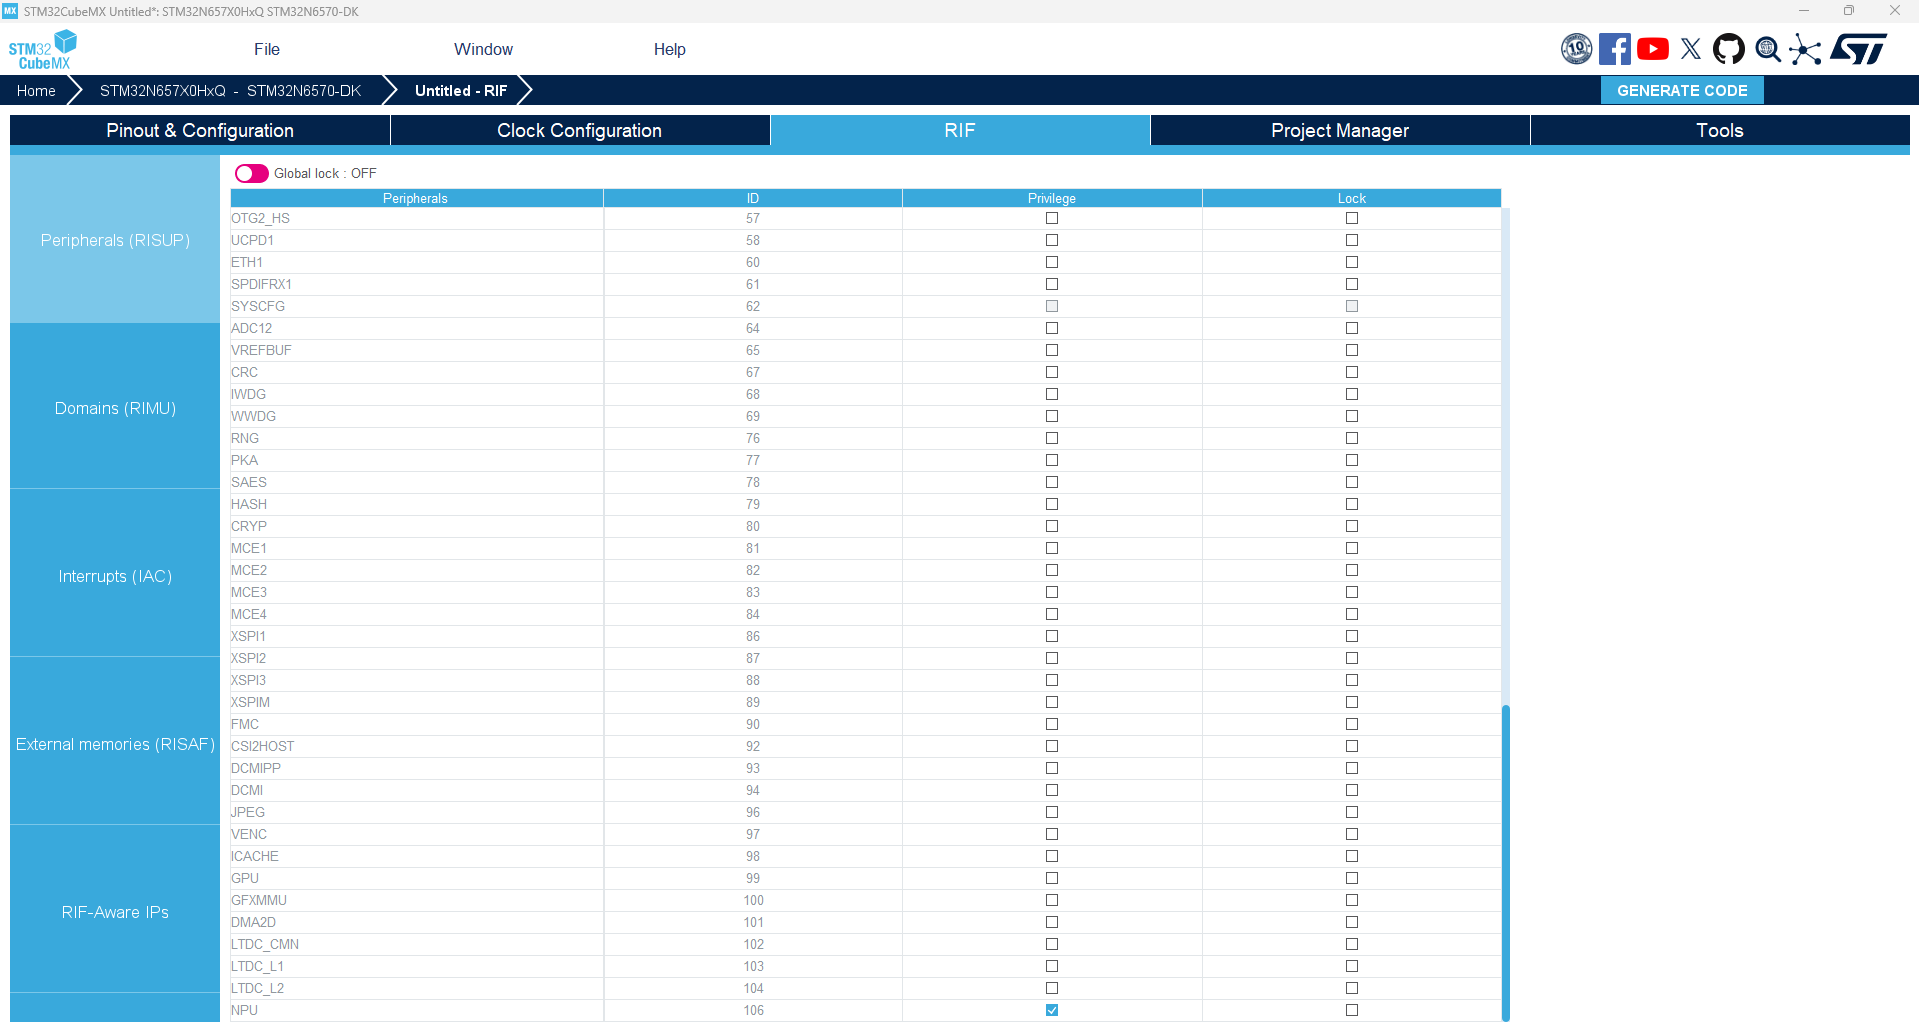This screenshot has height=1027, width=1919.
Task: Go to Home in the breadcrumb
Action: click(x=36, y=90)
